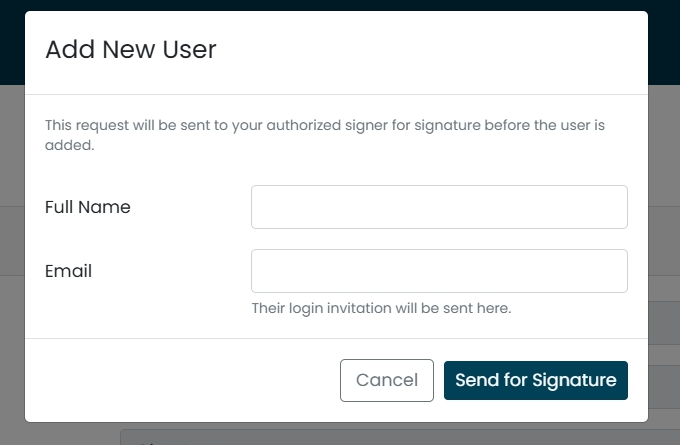Cancel the Add New User dialog
The image size is (680, 445).
pyautogui.click(x=386, y=380)
